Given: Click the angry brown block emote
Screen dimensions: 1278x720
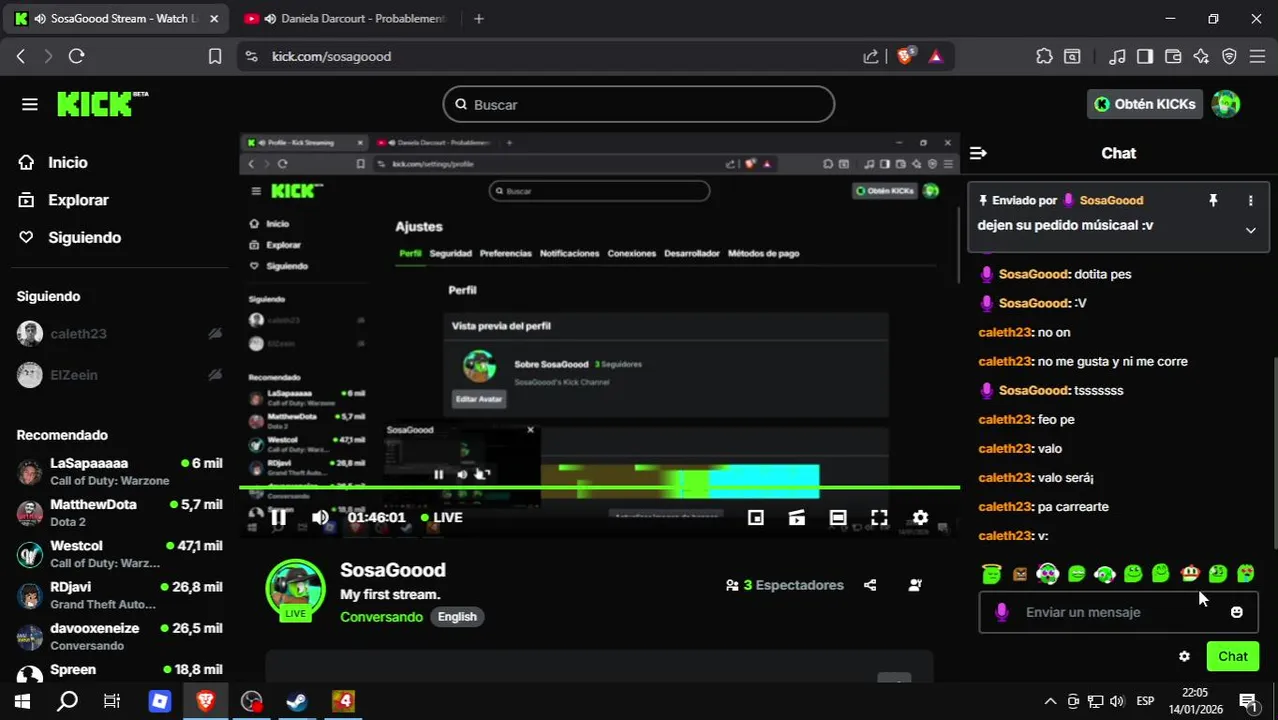Looking at the screenshot, I should [x=1019, y=574].
